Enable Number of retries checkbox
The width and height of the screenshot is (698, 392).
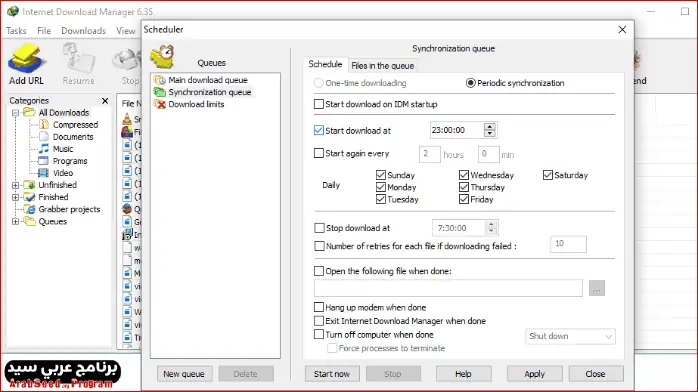[x=319, y=246]
